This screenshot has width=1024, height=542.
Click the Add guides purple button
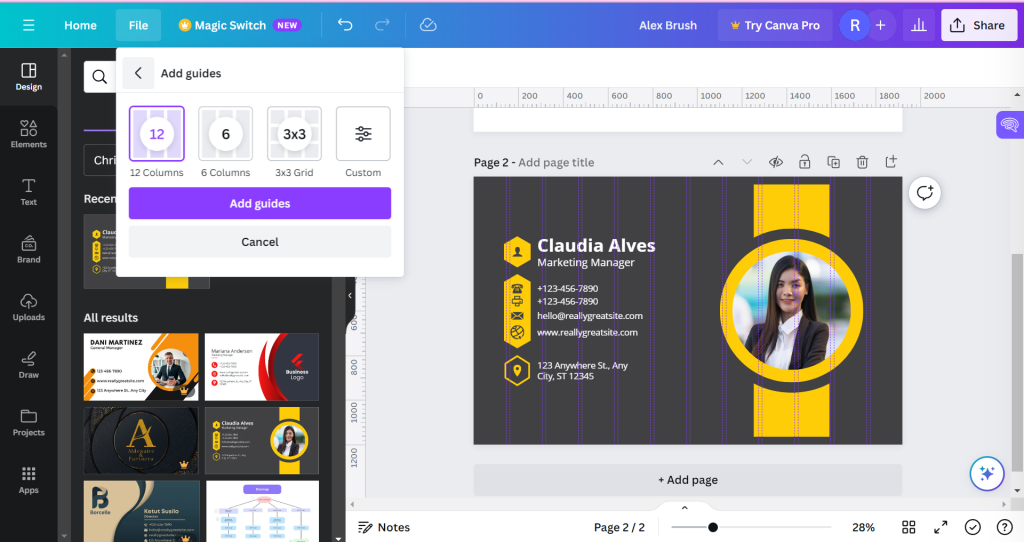(x=260, y=203)
